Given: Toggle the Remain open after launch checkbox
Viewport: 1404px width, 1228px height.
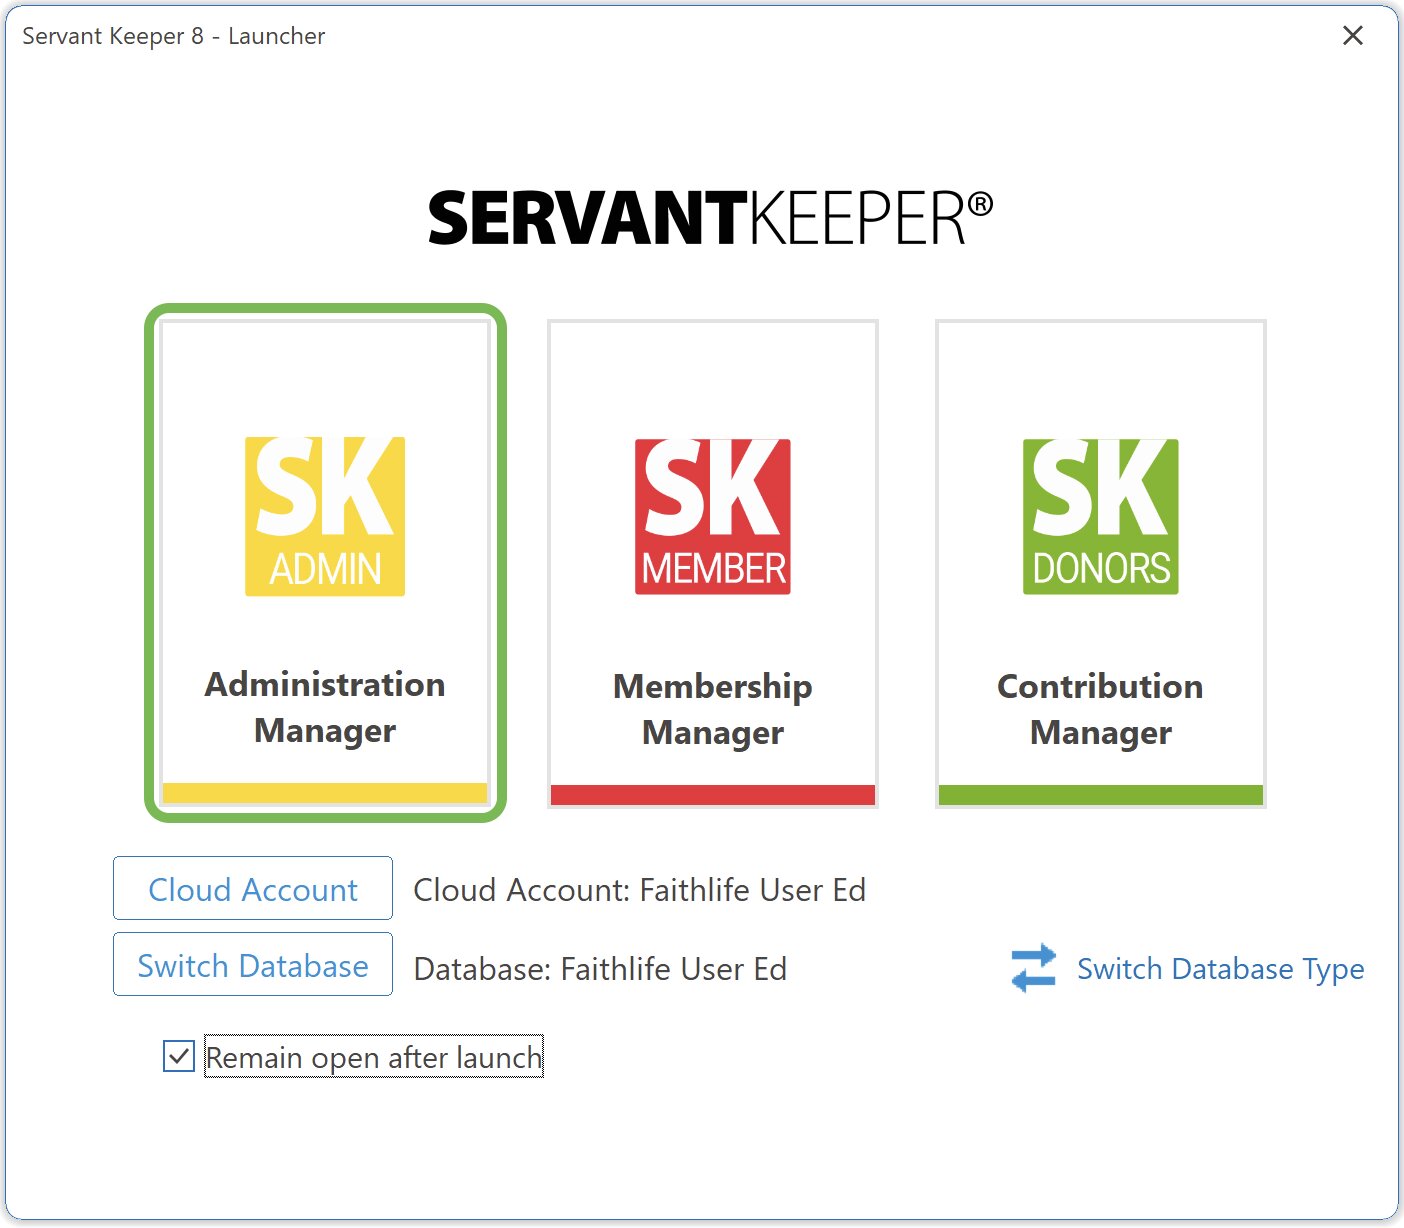Looking at the screenshot, I should point(179,1056).
